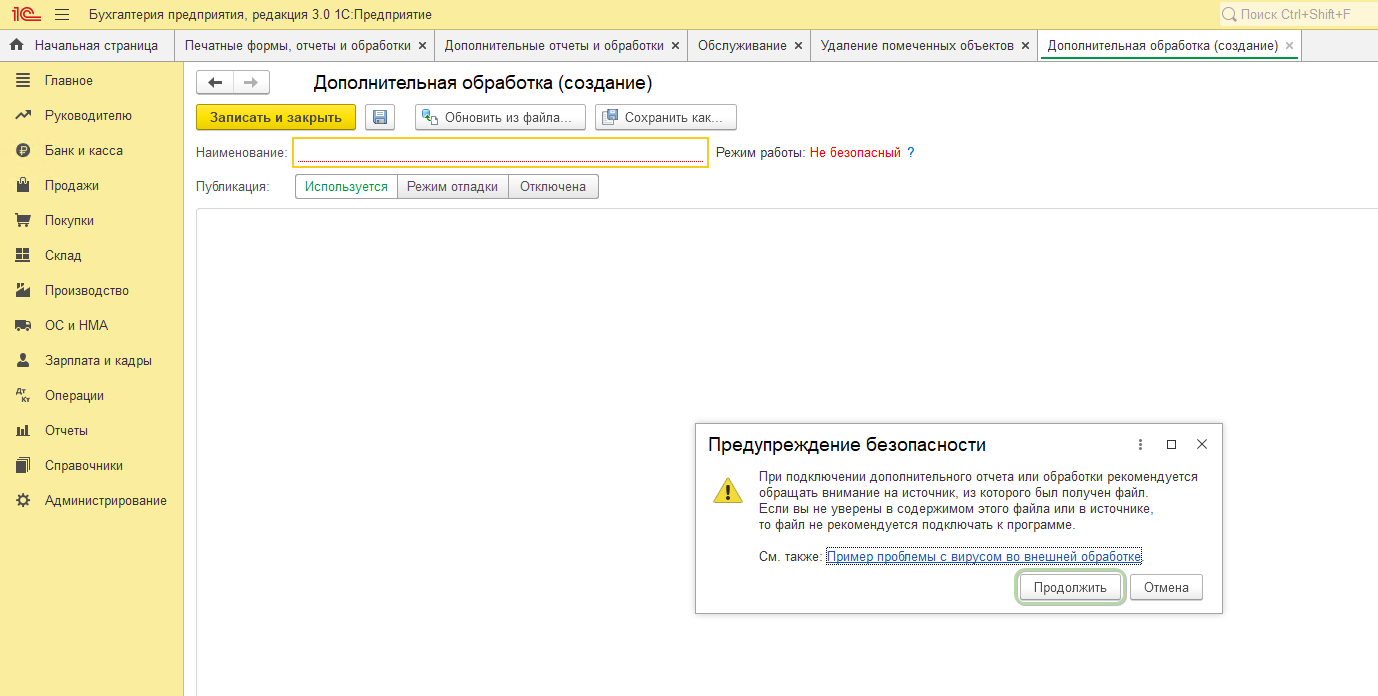Click the home icon on Начальная страница tab
This screenshot has height=696, width=1378.
pyautogui.click(x=16, y=45)
